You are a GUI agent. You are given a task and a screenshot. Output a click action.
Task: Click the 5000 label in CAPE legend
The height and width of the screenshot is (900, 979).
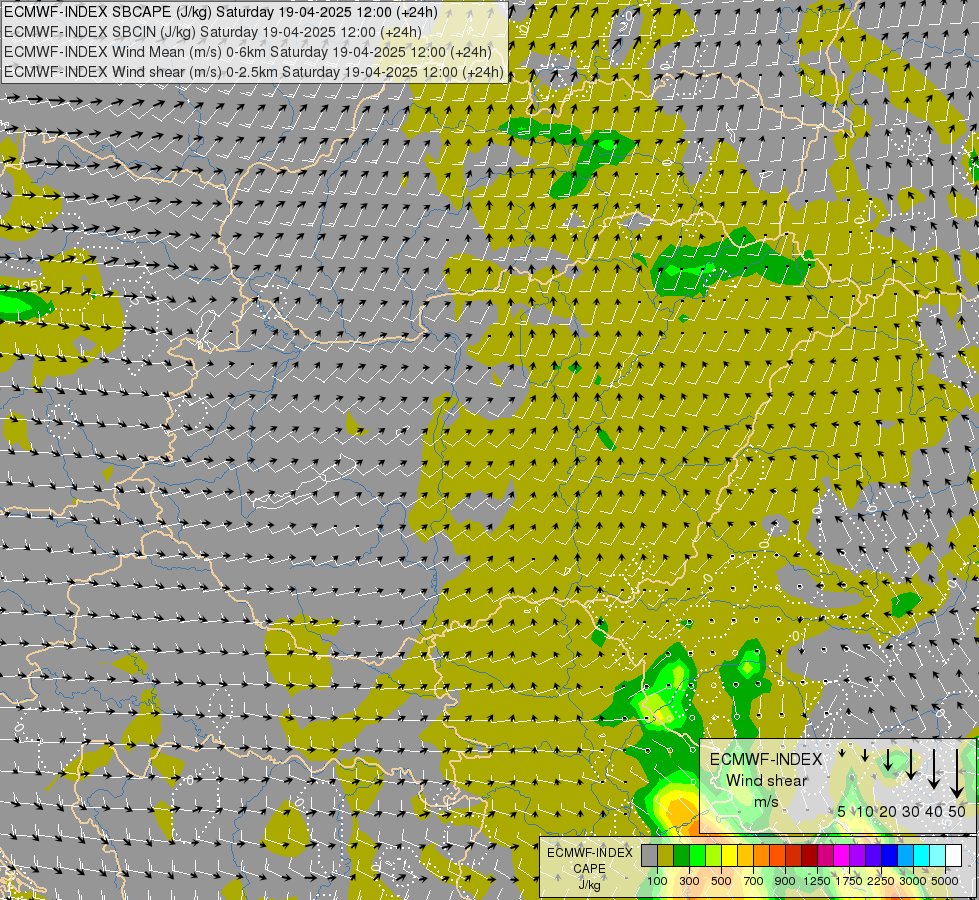click(x=945, y=881)
